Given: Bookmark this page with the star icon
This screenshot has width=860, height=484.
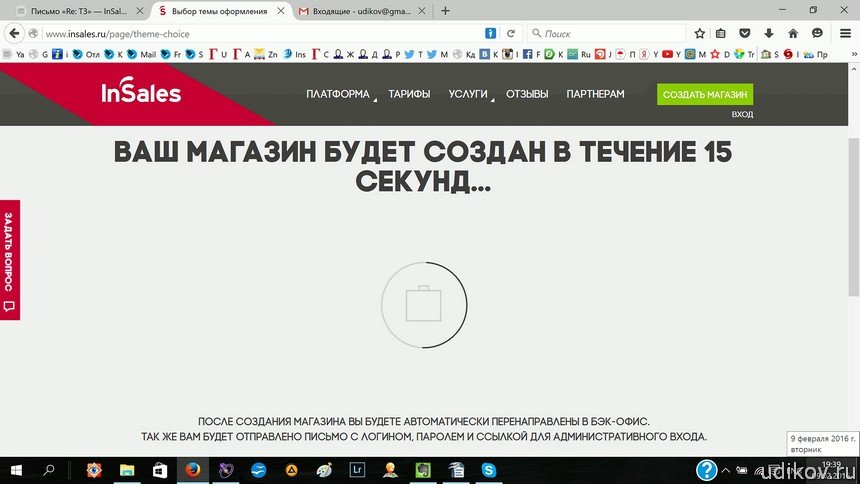Looking at the screenshot, I should (x=700, y=33).
